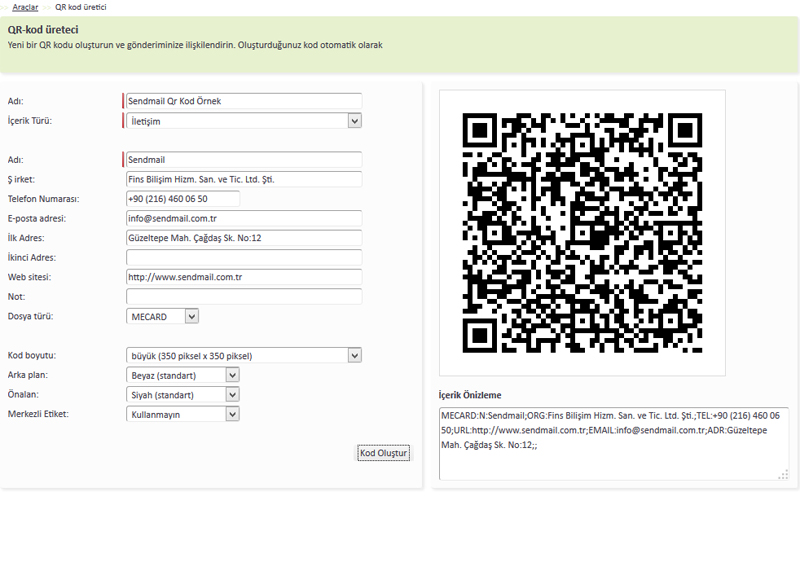Expand the Merkezli Etiket dropdown

[x=183, y=414]
